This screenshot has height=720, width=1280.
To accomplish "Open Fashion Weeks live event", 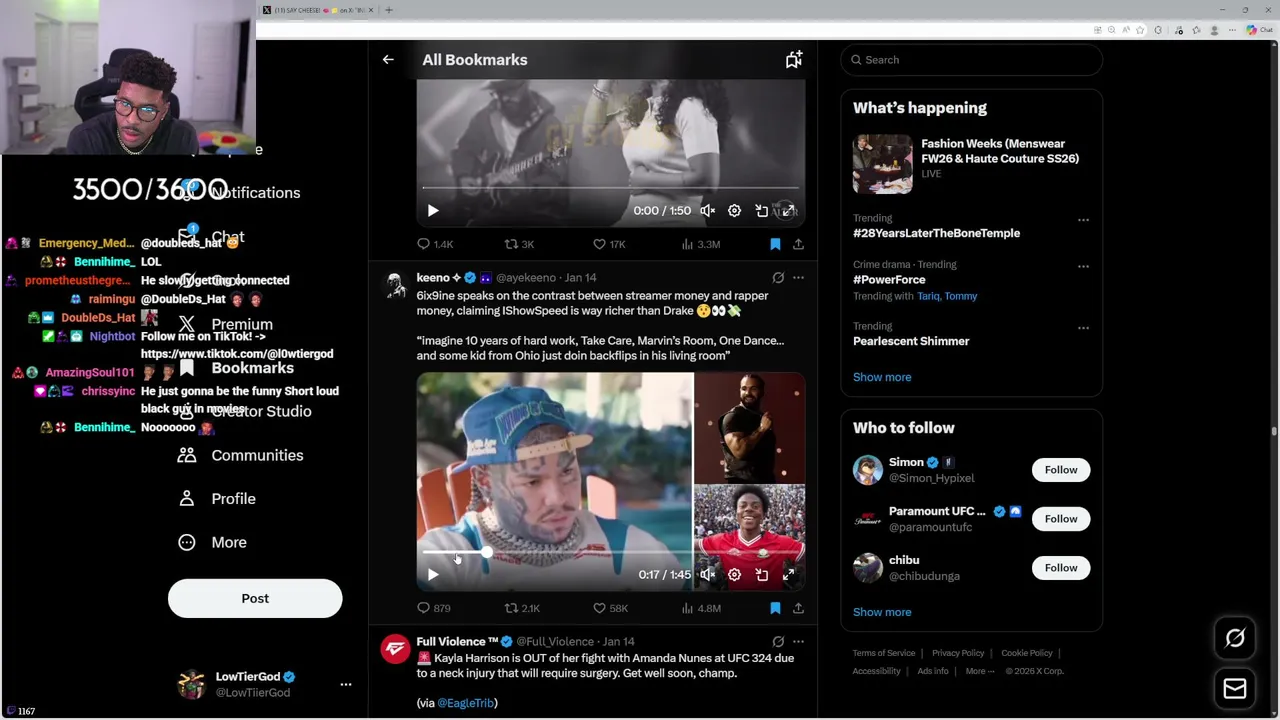I will coord(971,163).
